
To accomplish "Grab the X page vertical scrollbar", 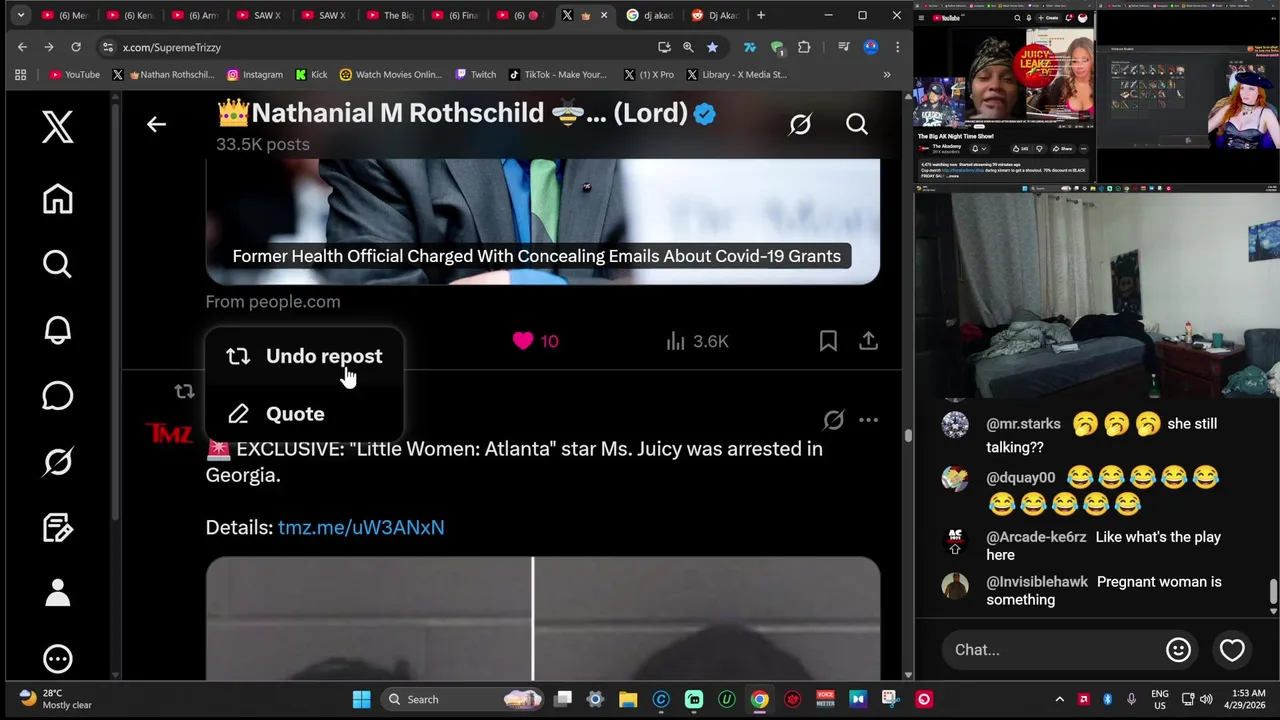I will click(x=907, y=436).
